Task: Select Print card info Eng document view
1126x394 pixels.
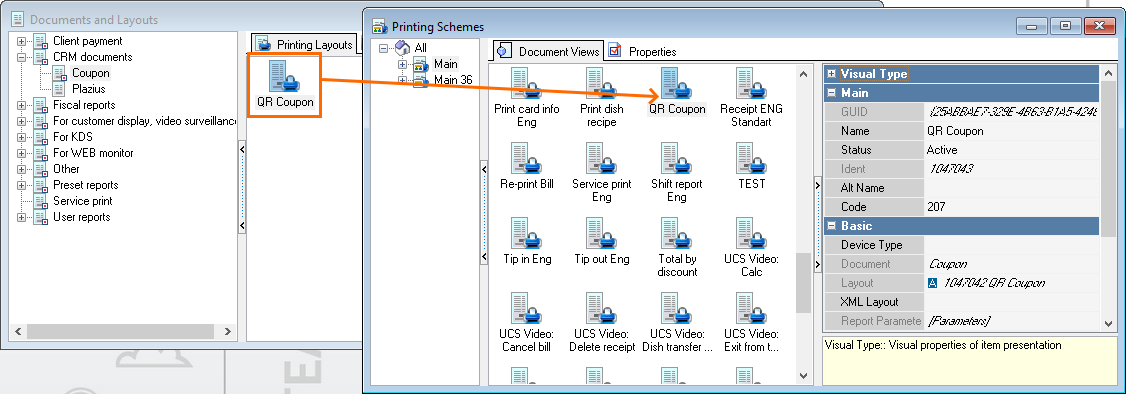Action: (527, 98)
